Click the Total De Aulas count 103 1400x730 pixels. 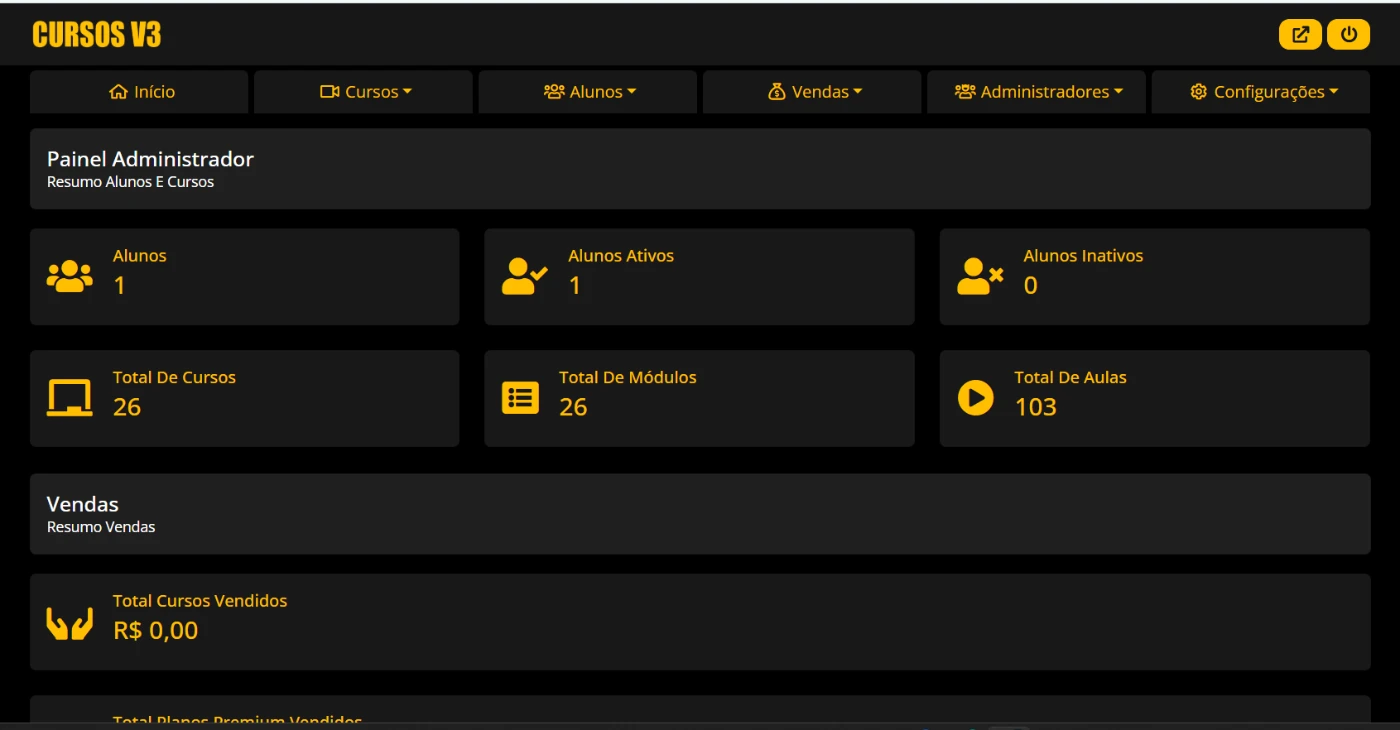[x=1035, y=407]
